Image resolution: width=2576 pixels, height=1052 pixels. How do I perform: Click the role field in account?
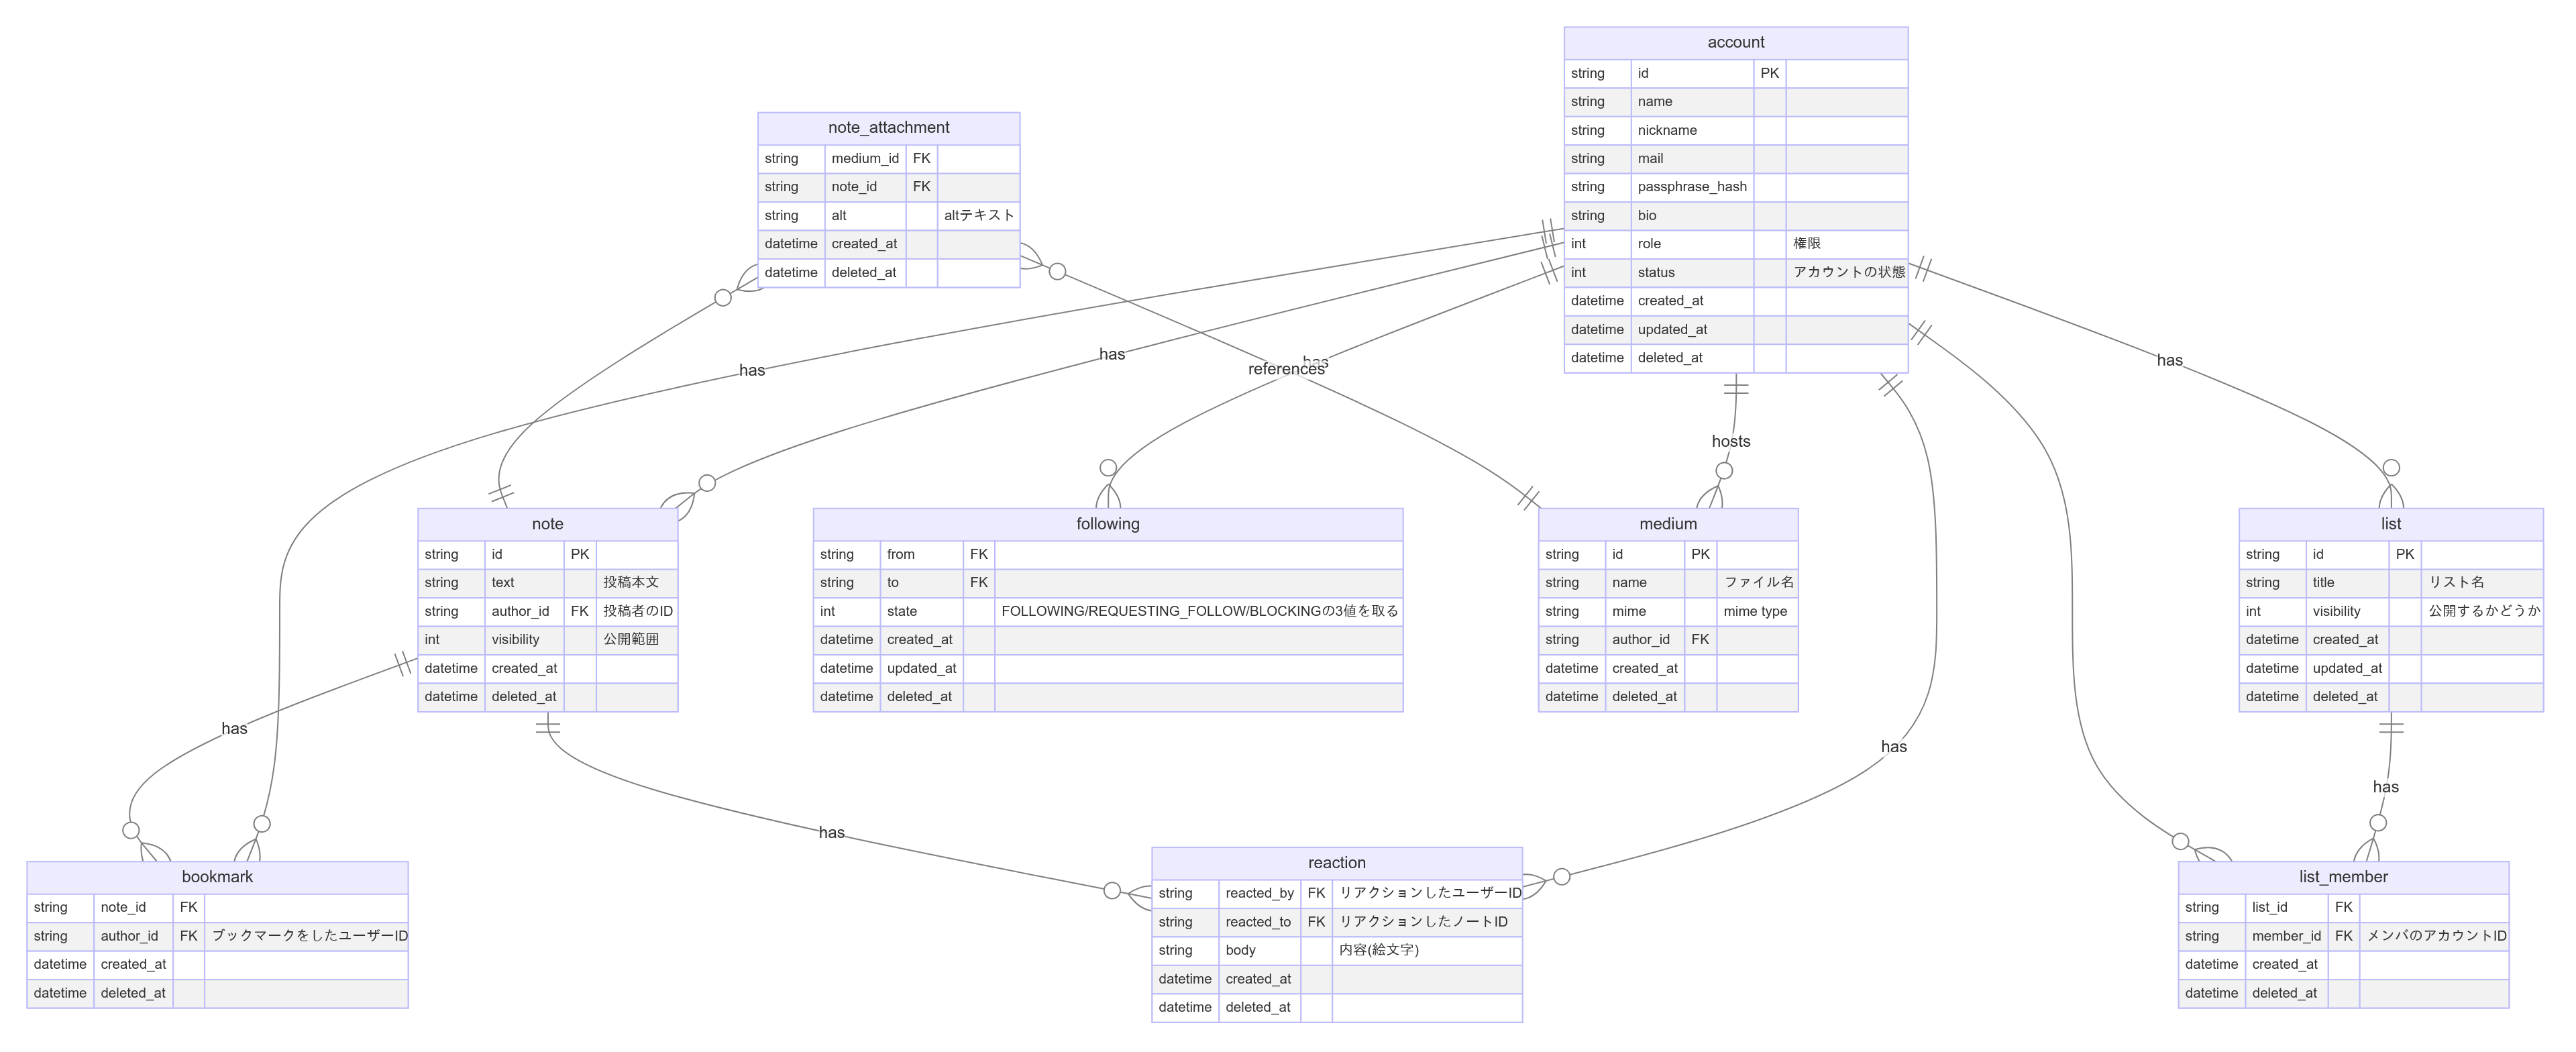(1692, 244)
